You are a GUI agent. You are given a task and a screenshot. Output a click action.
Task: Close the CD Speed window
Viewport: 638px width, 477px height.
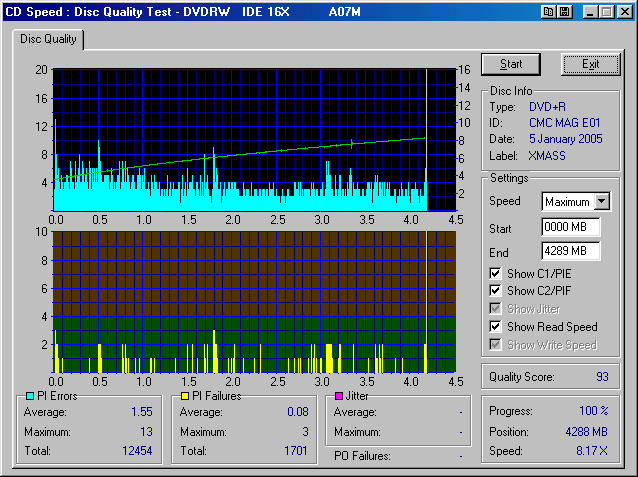[625, 12]
